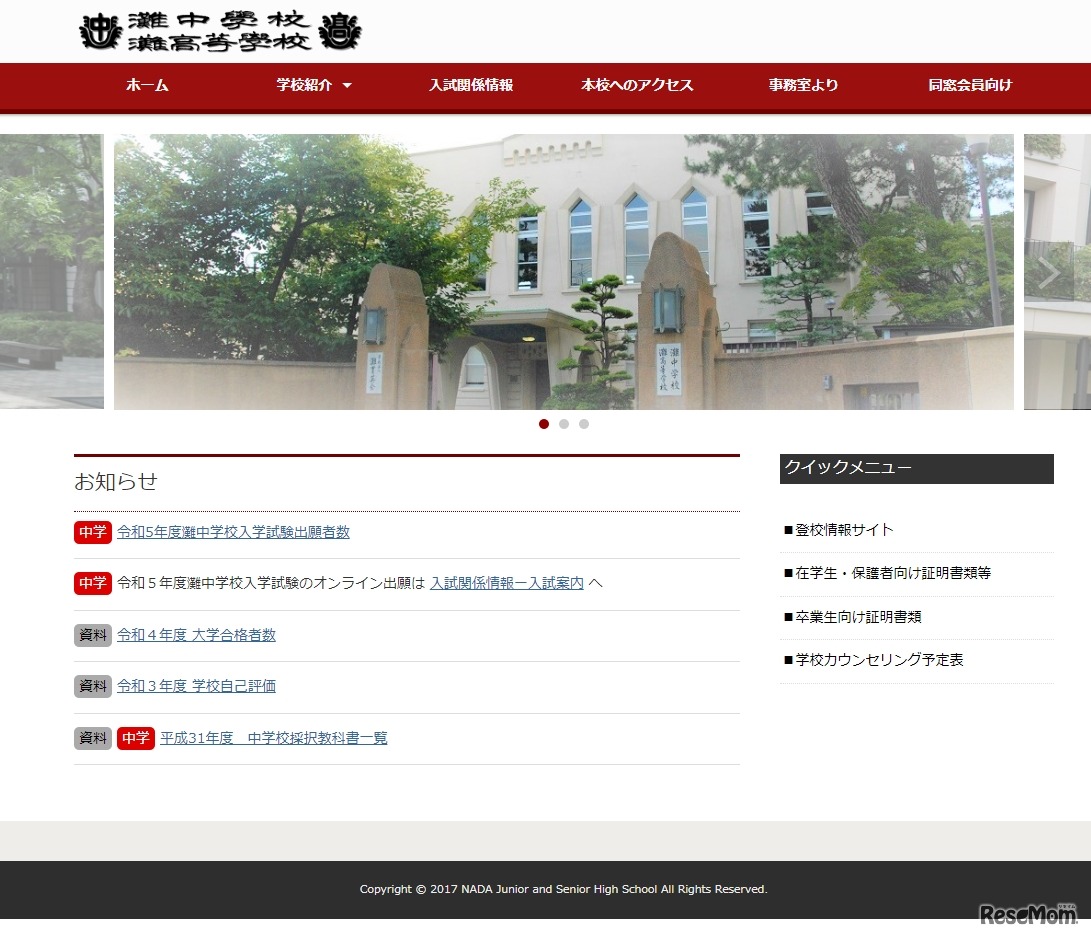Click the copyright text in footer
This screenshot has height=938, width=1091.
564,889
